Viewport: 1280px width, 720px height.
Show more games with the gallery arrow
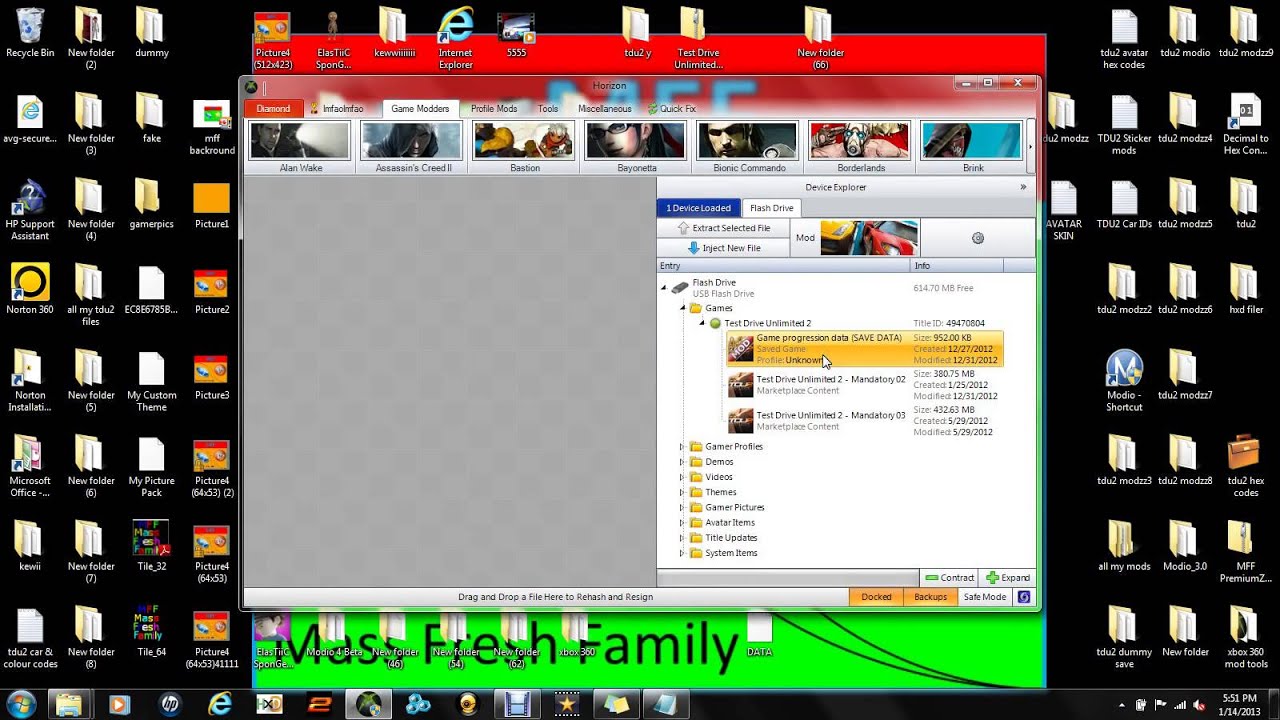coord(1031,147)
